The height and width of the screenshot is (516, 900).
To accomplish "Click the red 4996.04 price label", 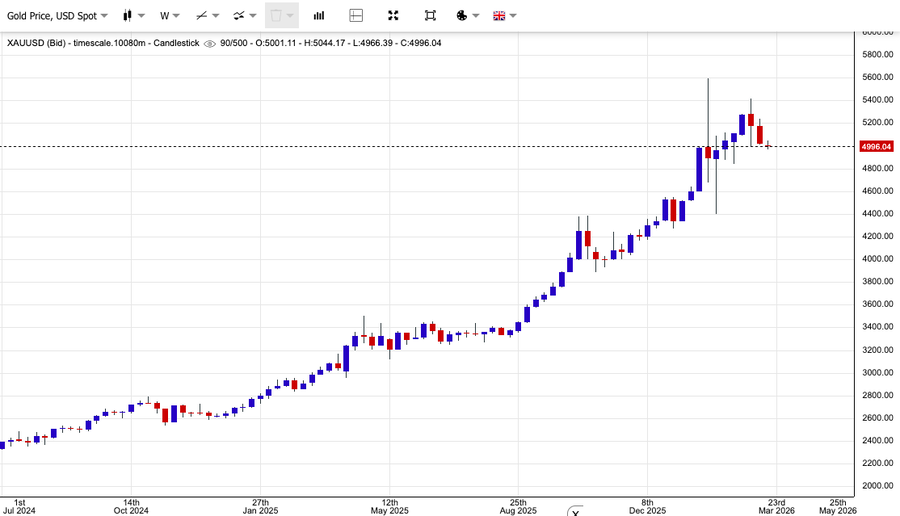I will tap(876, 146).
